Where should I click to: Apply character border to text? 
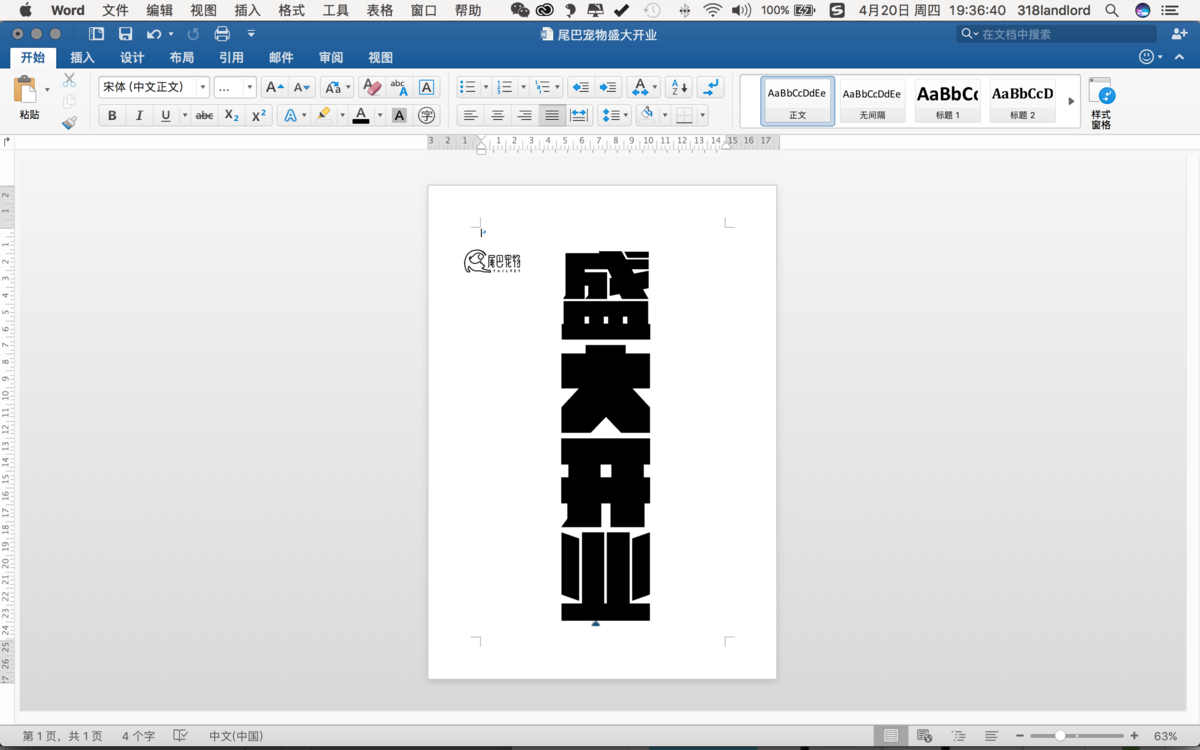(426, 88)
